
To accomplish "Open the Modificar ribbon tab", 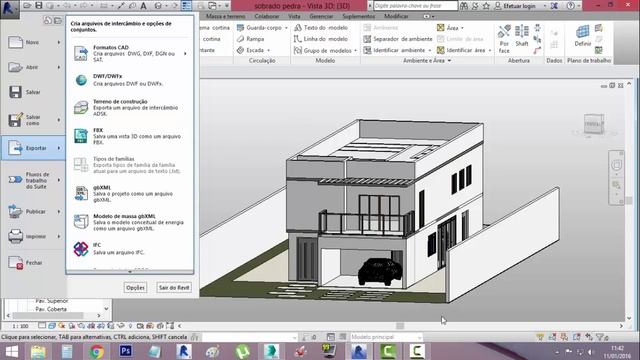I will coord(396,16).
